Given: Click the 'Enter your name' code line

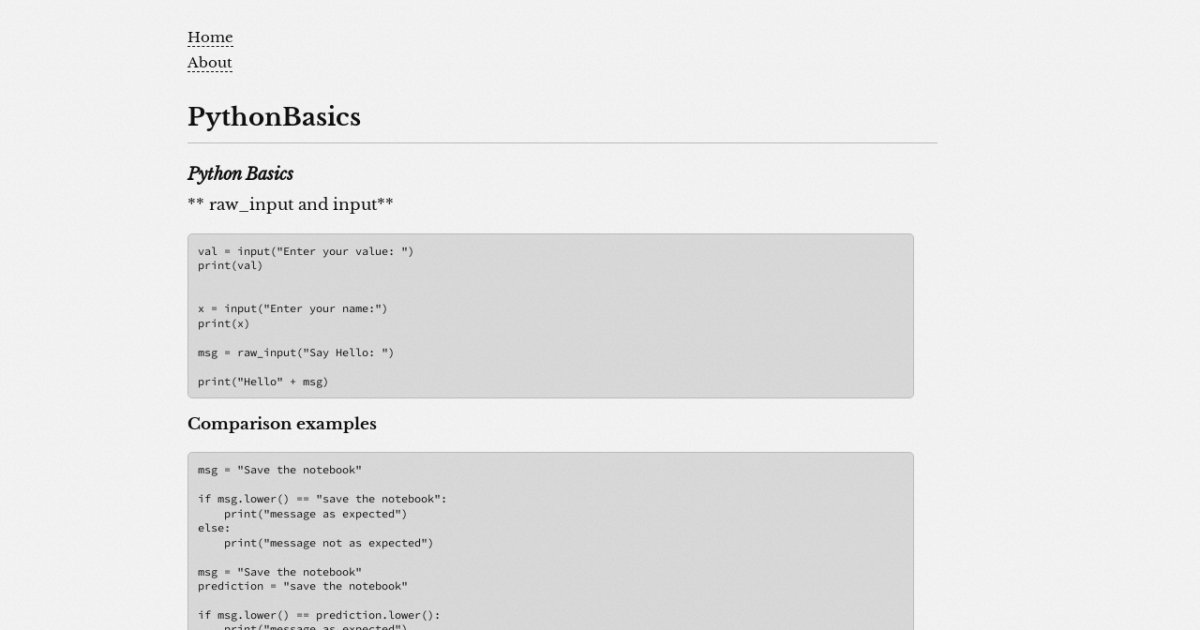Looking at the screenshot, I should click(292, 309).
